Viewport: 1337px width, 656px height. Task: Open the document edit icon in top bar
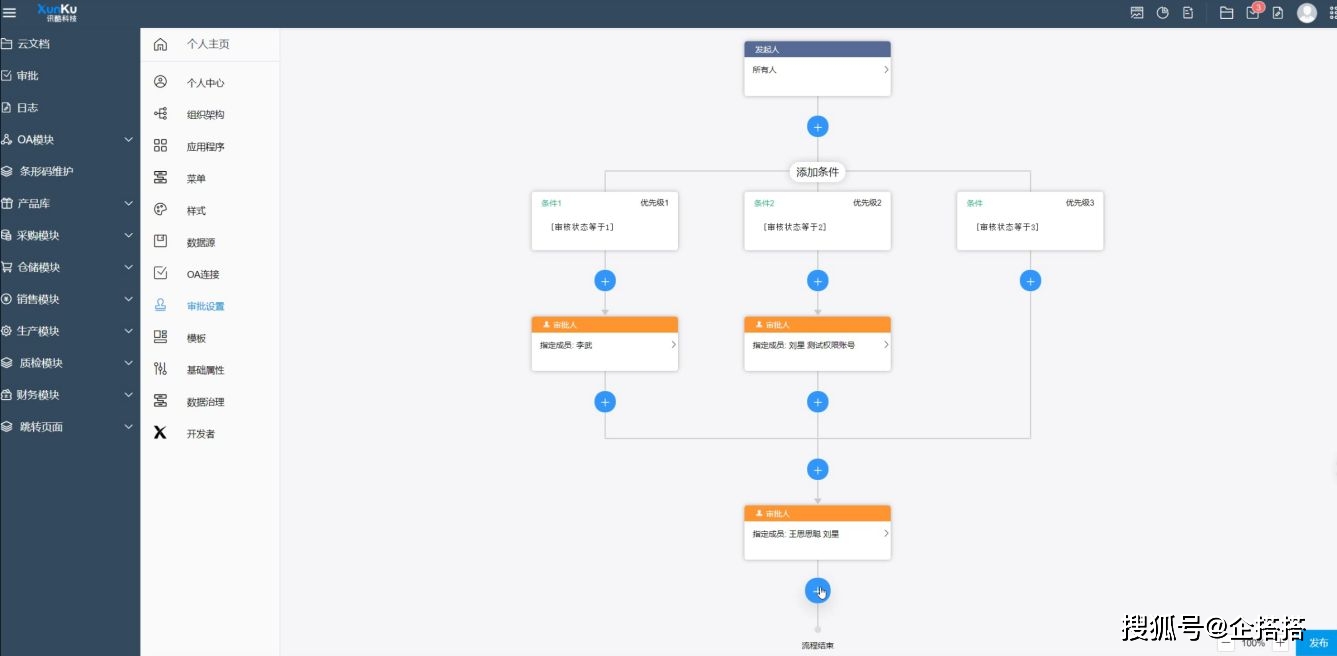pos(1277,12)
